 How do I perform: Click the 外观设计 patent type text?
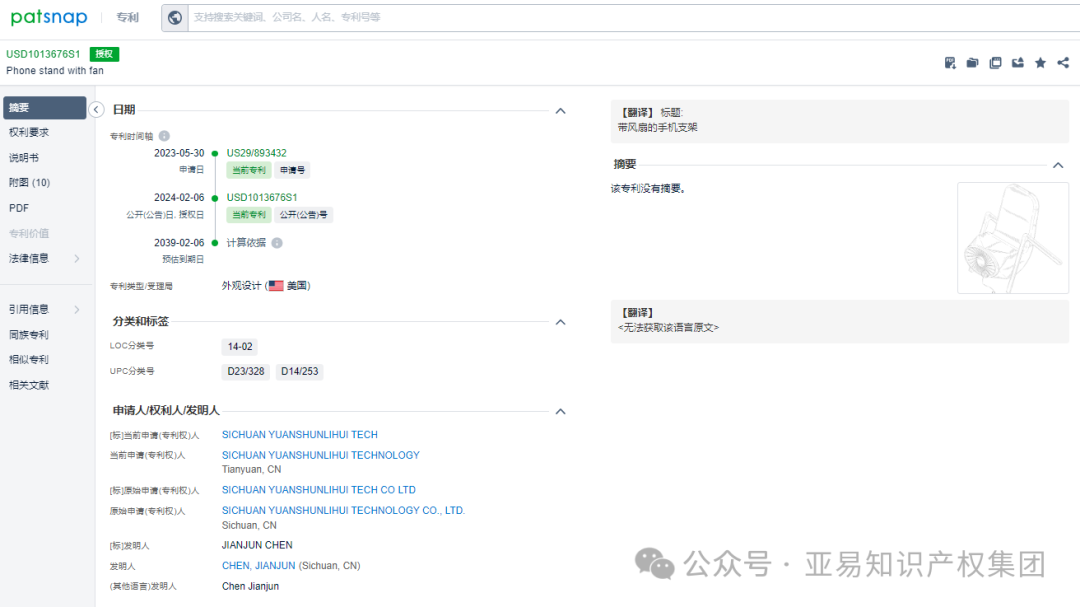click(241, 285)
